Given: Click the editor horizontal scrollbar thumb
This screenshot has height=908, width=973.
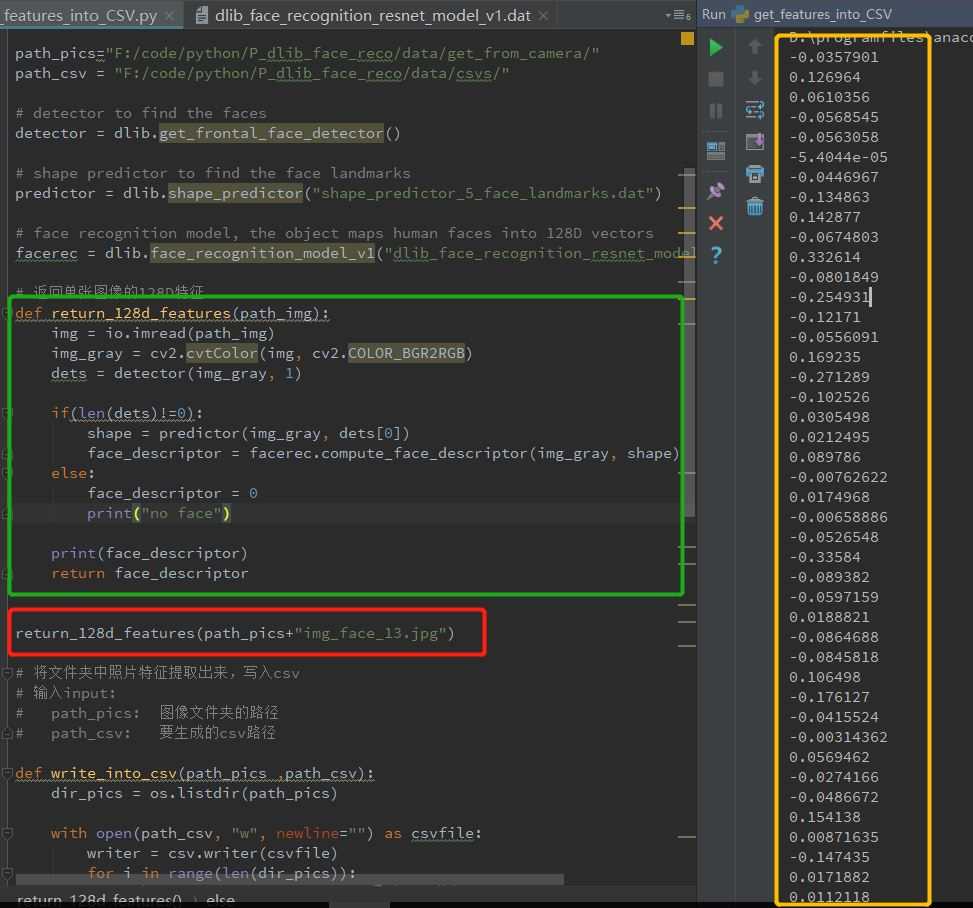Looking at the screenshot, I should [x=290, y=879].
